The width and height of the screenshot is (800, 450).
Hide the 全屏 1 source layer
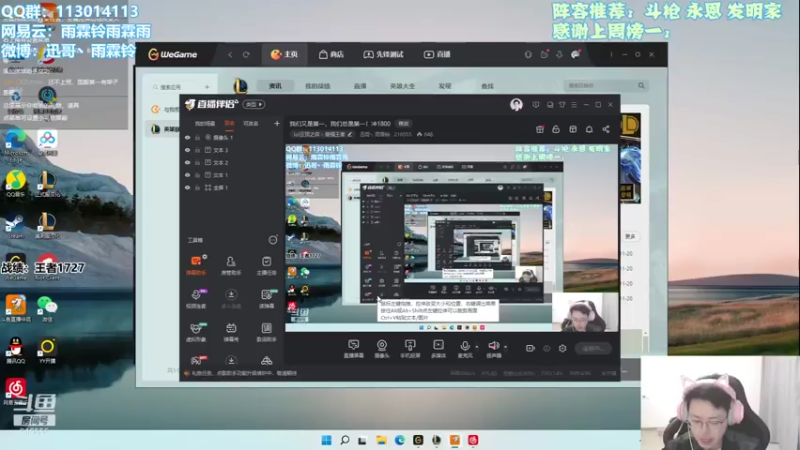pyautogui.click(x=187, y=187)
